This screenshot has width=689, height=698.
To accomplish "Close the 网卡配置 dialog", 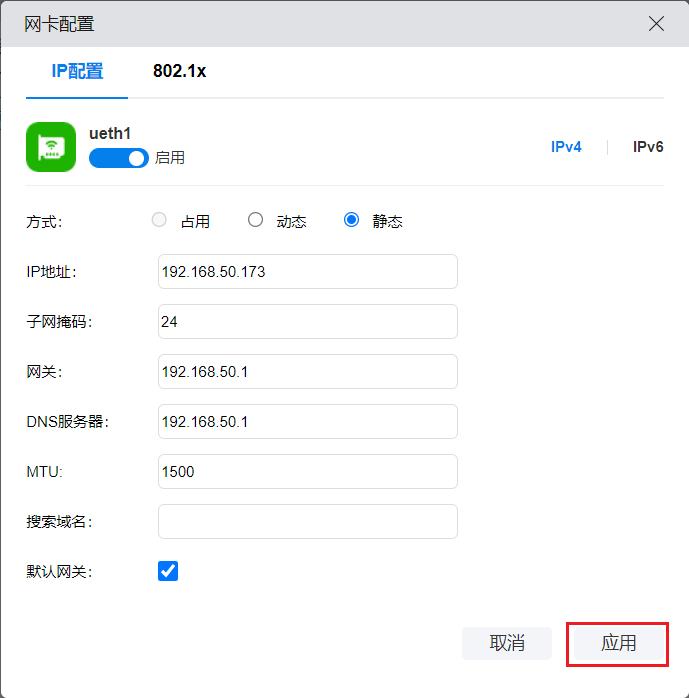I will point(656,24).
